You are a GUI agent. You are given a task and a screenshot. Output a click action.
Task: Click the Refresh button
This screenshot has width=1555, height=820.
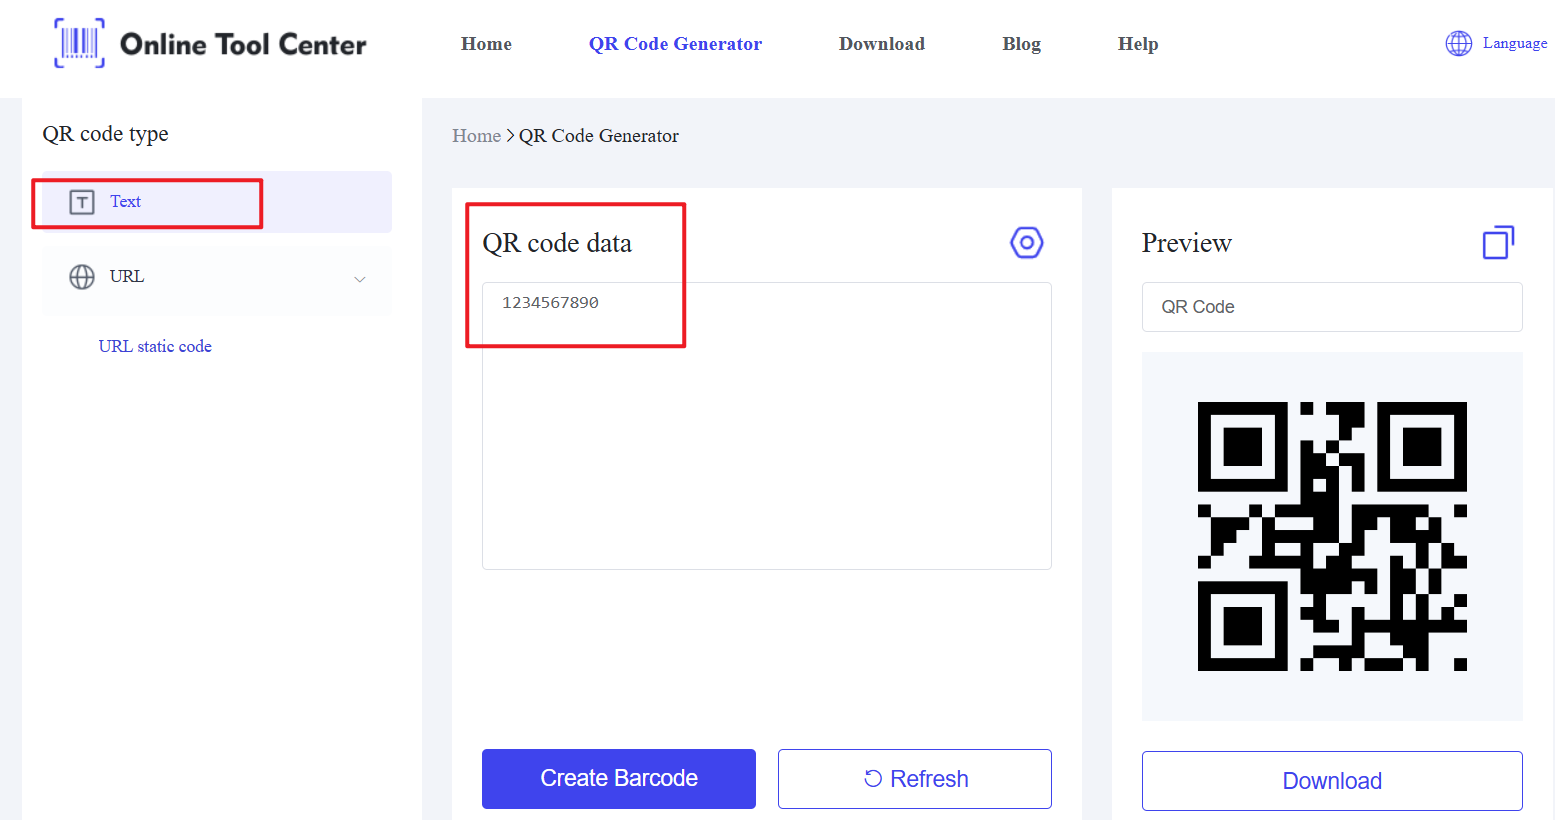coord(914,779)
